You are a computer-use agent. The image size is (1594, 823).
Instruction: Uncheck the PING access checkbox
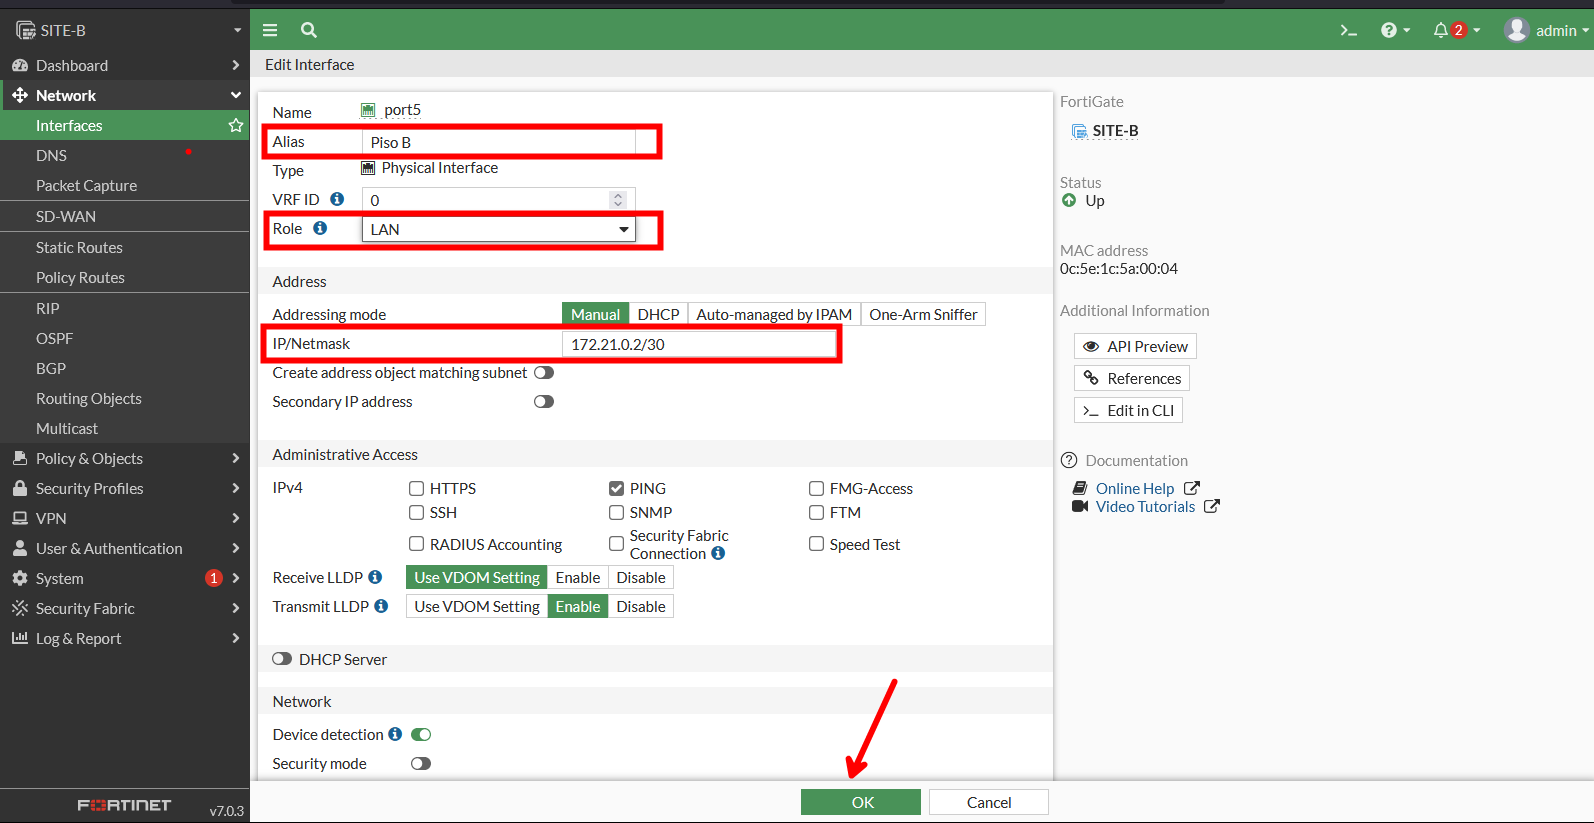click(x=616, y=488)
